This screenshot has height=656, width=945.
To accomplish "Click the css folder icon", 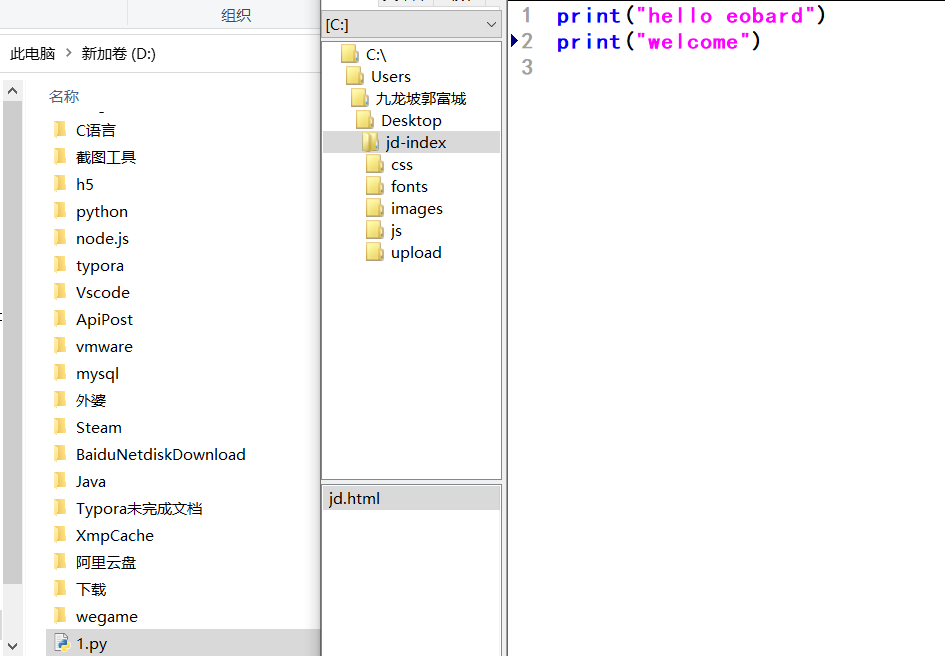I will point(375,164).
